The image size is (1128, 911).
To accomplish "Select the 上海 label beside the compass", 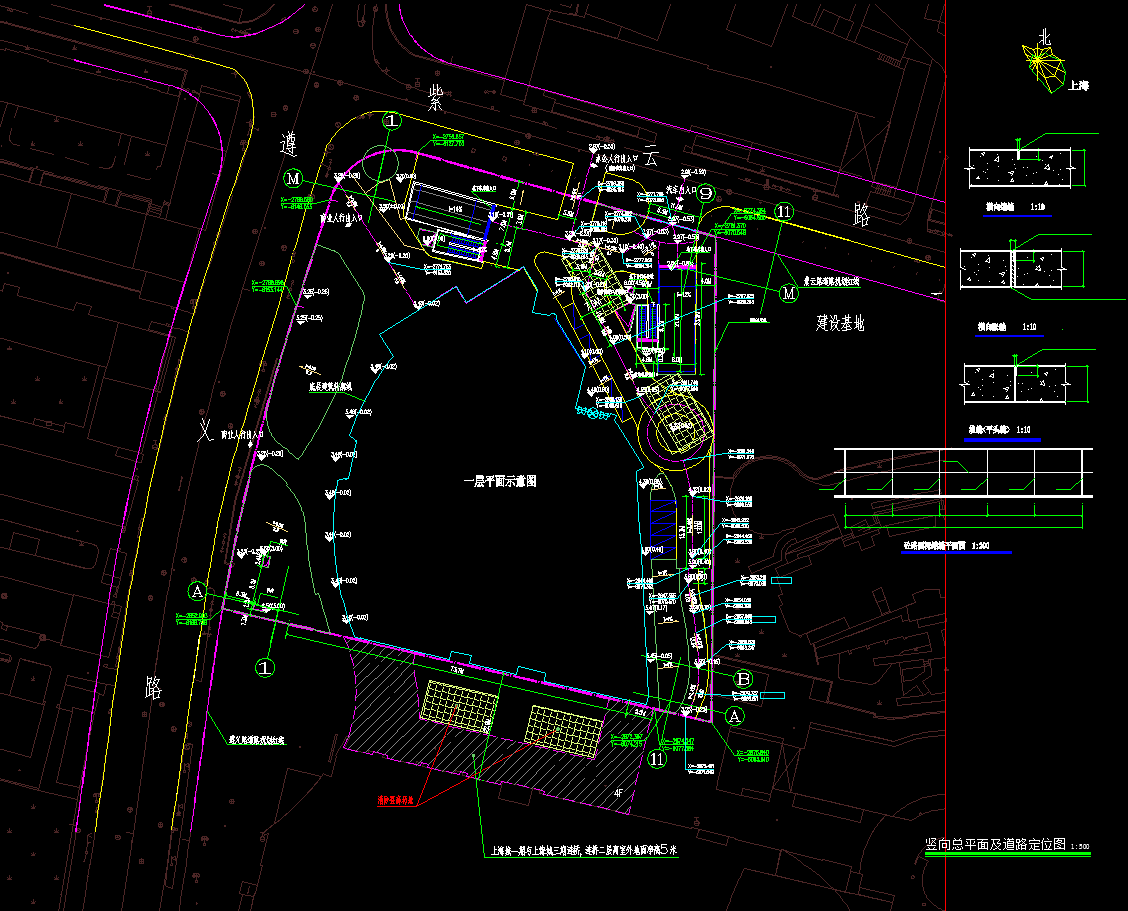I will click(x=1078, y=86).
